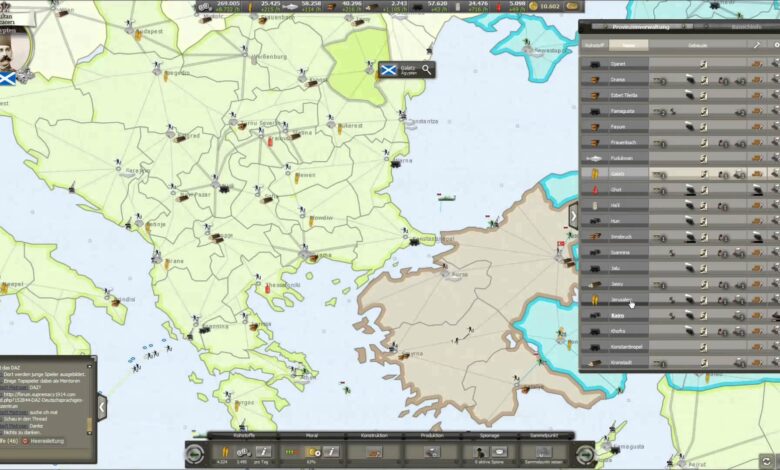Open the info button under Rohstoffe

point(263,452)
